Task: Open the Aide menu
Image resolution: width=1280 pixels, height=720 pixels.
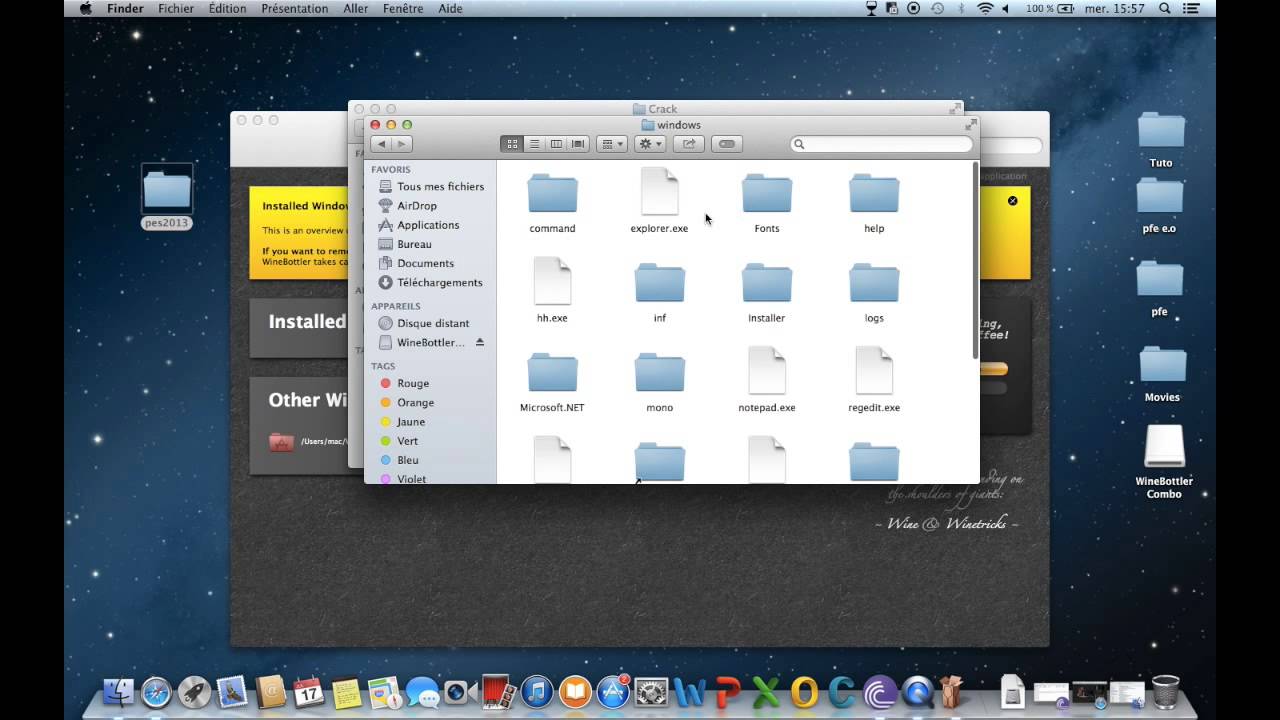Action: pos(450,8)
